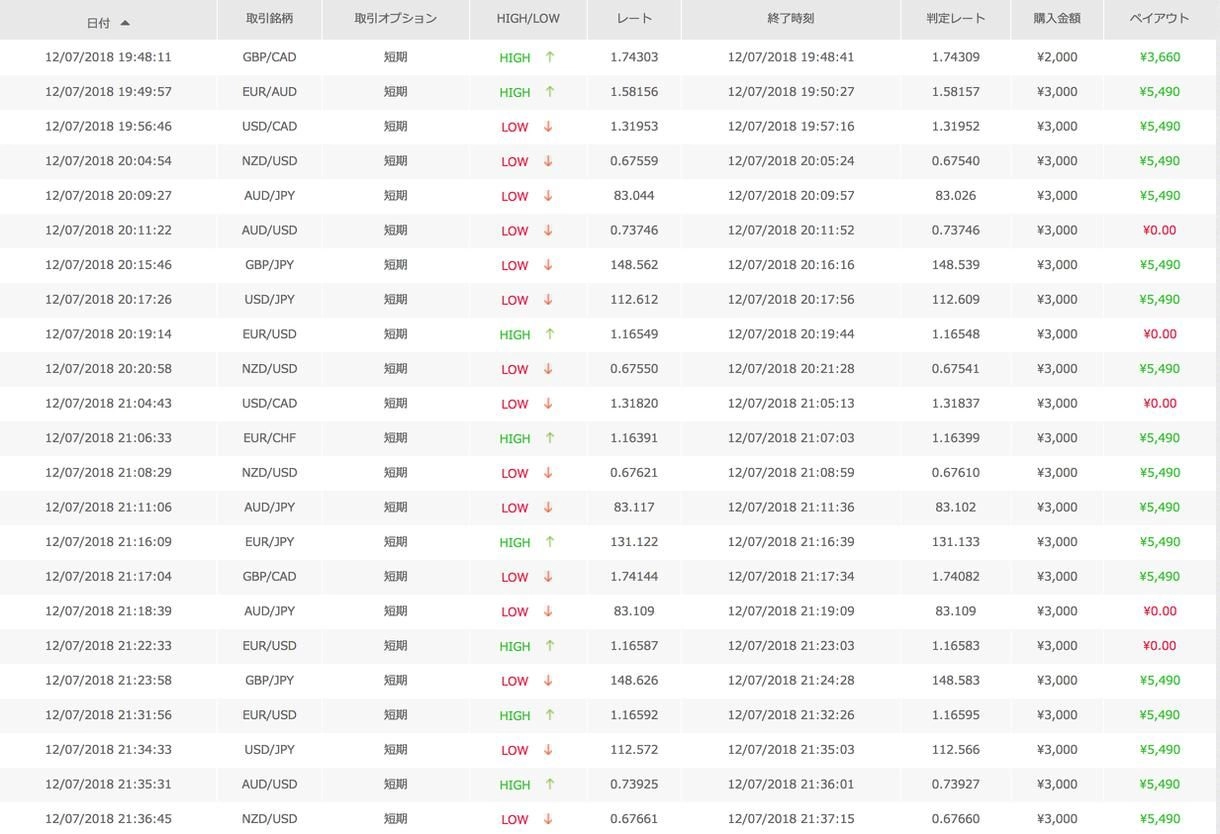The image size is (1220, 834).
Task: Click the red down arrow in the 19:56:46 USD/CAD row
Action: 548,126
